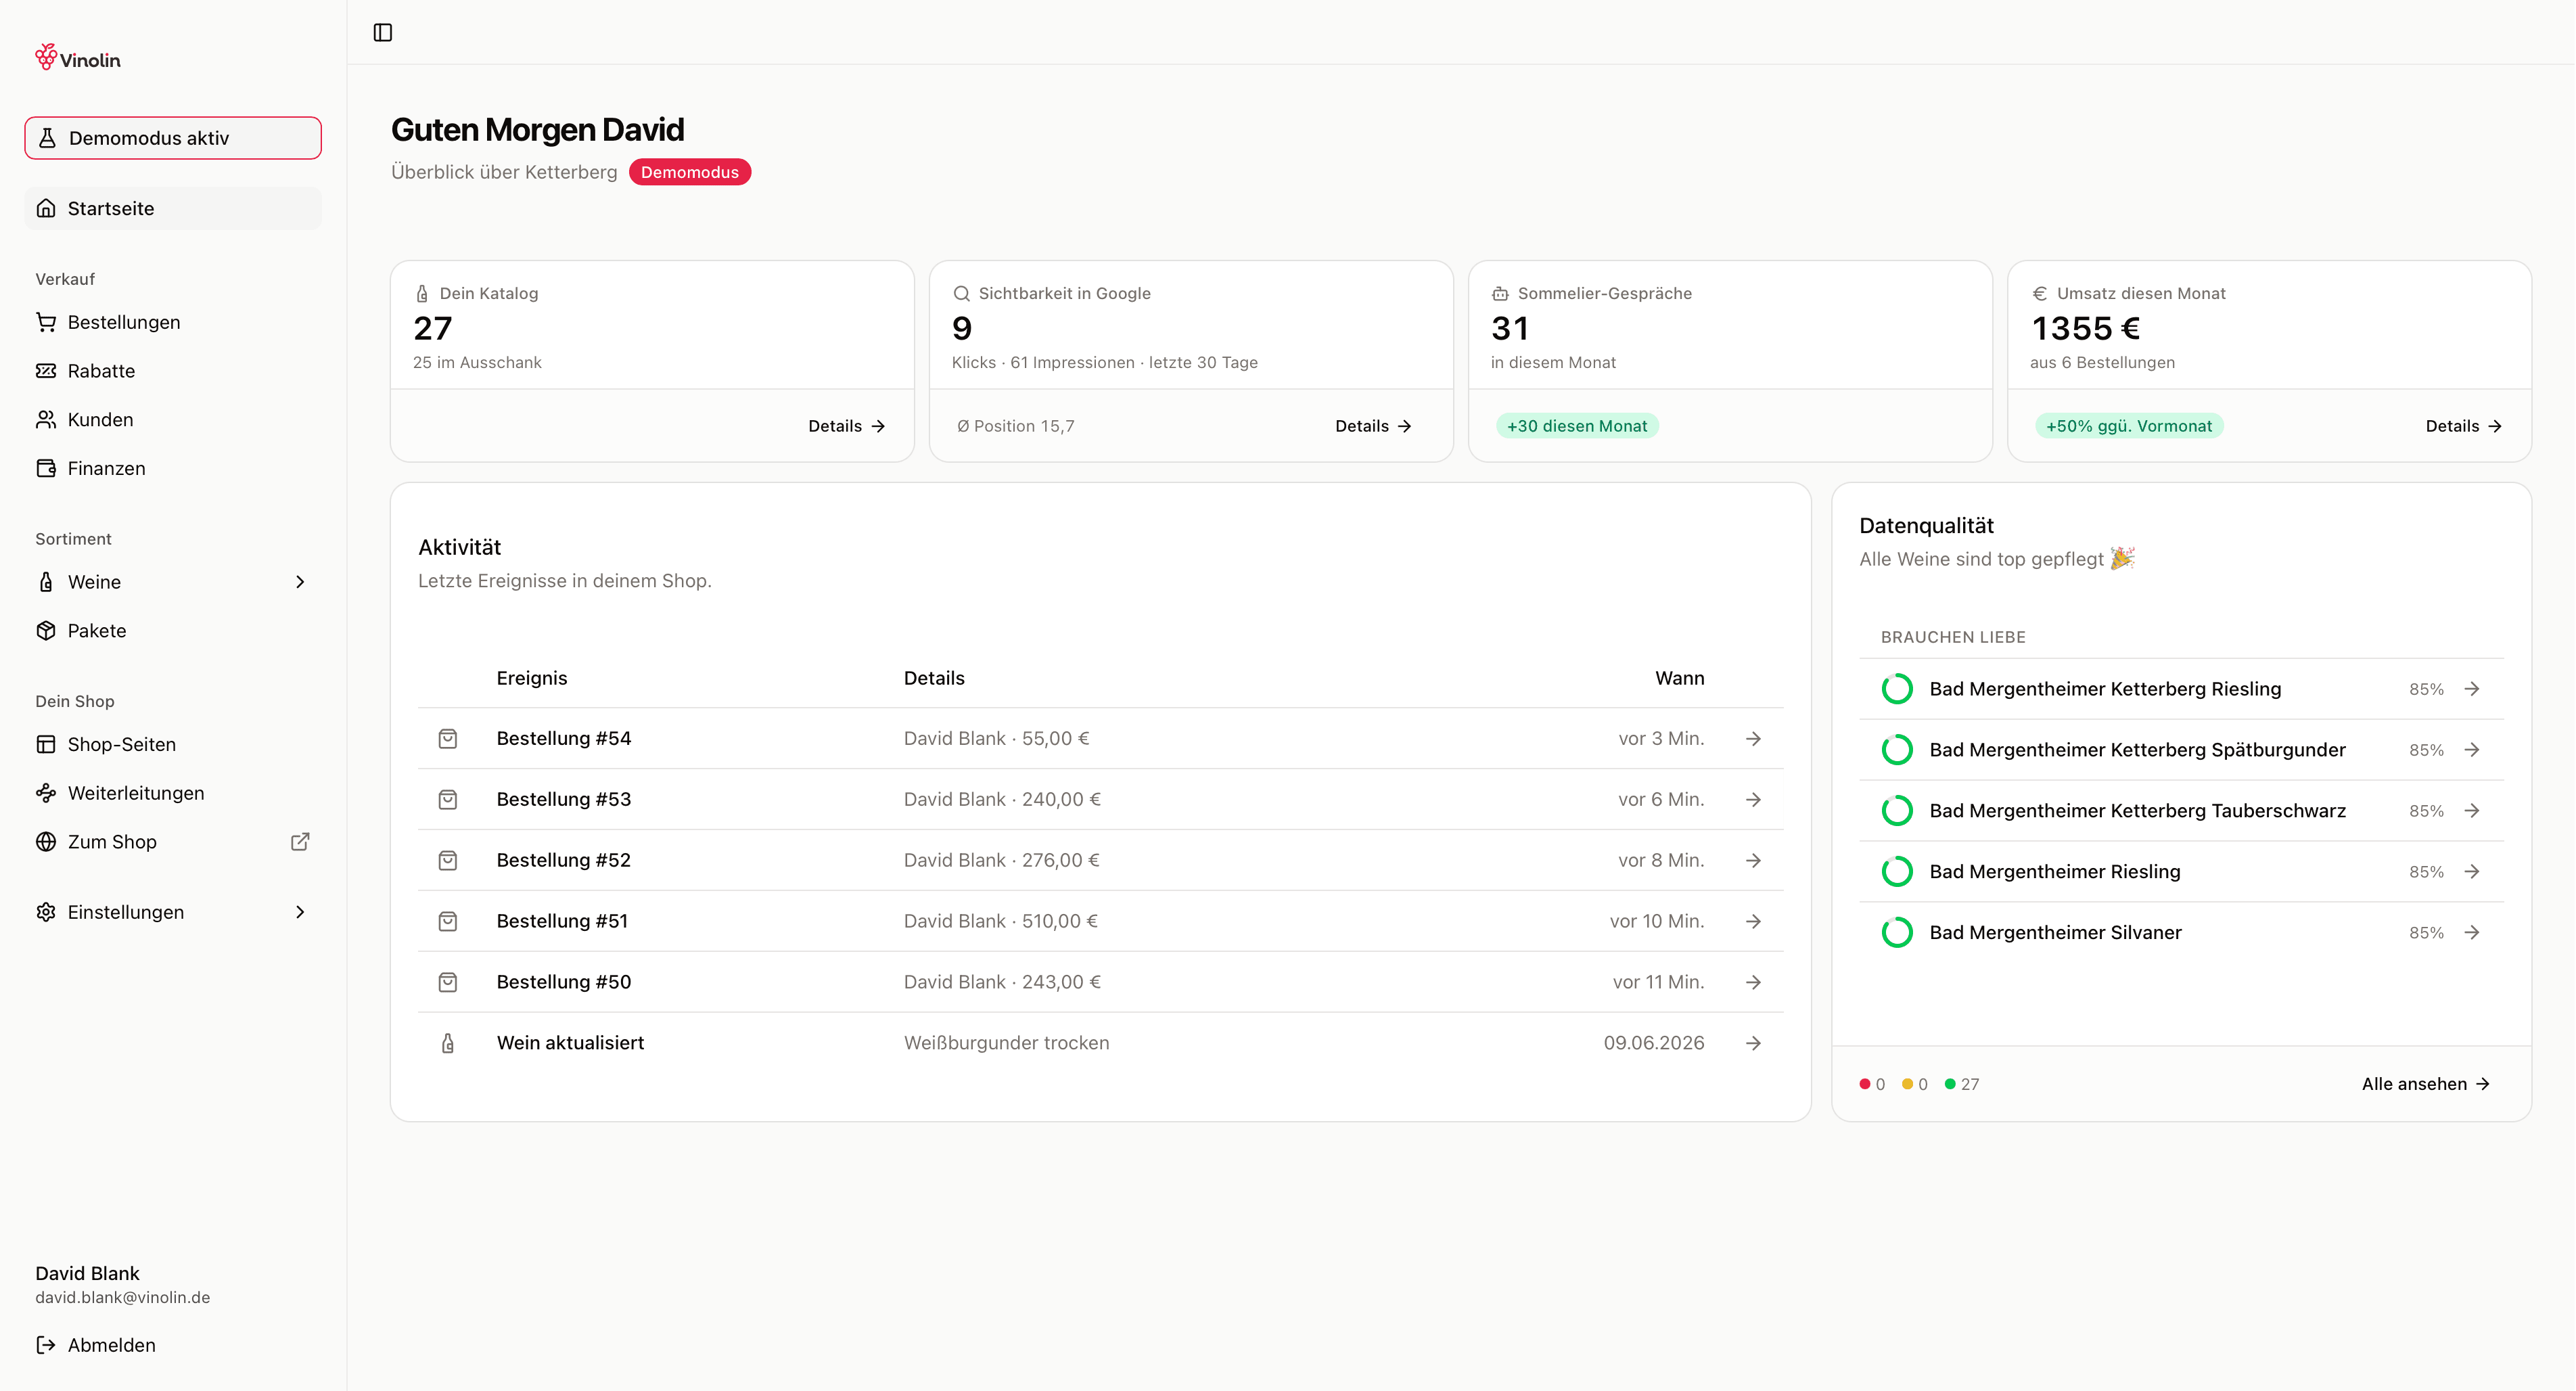Screen dimensions: 2576x1391
Task: Click david.blank@vinolin.de email text
Action: click(x=123, y=1298)
